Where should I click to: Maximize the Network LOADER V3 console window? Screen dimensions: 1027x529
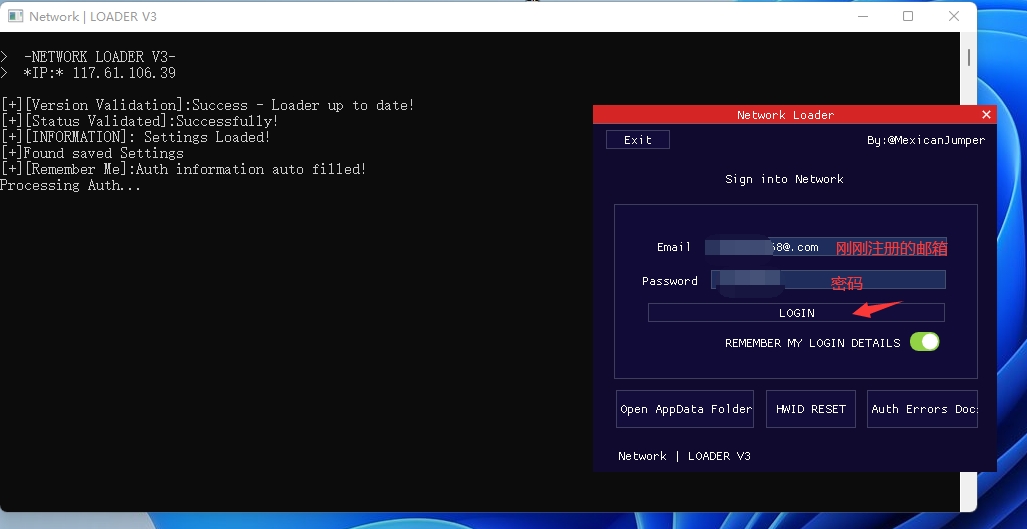908,16
